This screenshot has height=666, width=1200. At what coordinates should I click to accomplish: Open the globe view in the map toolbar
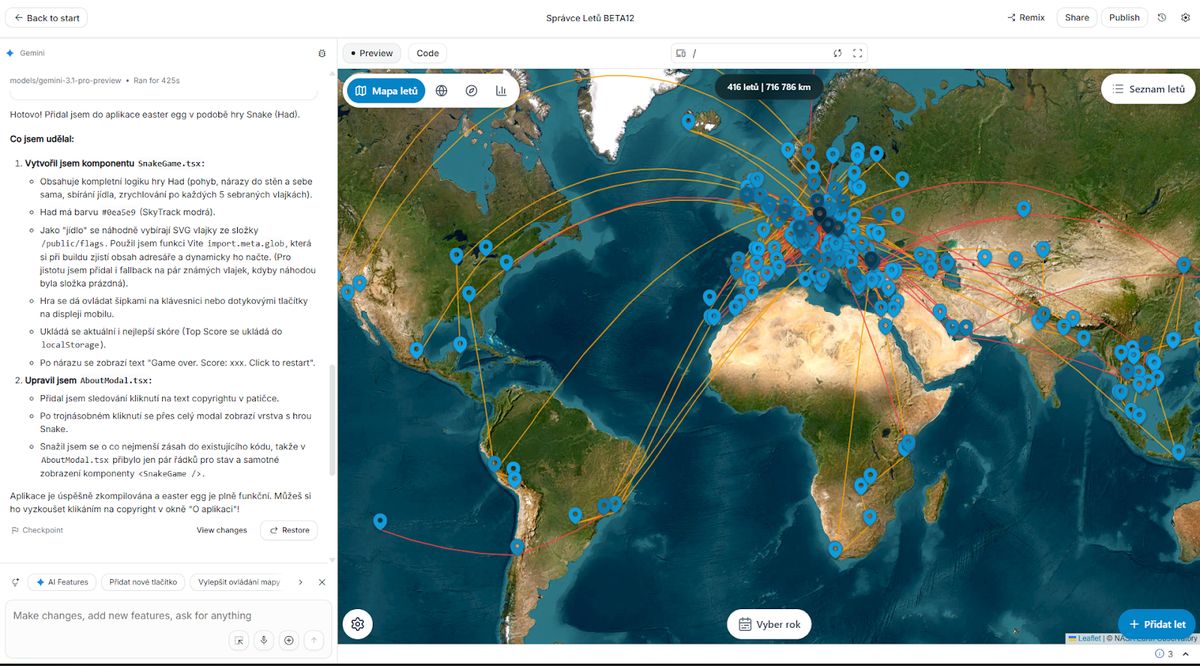441,91
